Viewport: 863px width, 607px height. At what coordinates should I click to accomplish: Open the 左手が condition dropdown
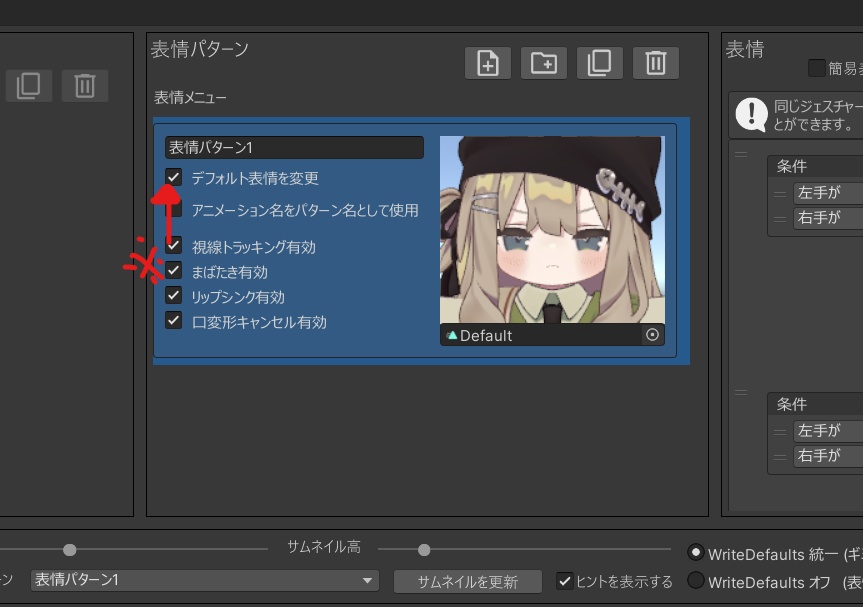[x=827, y=193]
